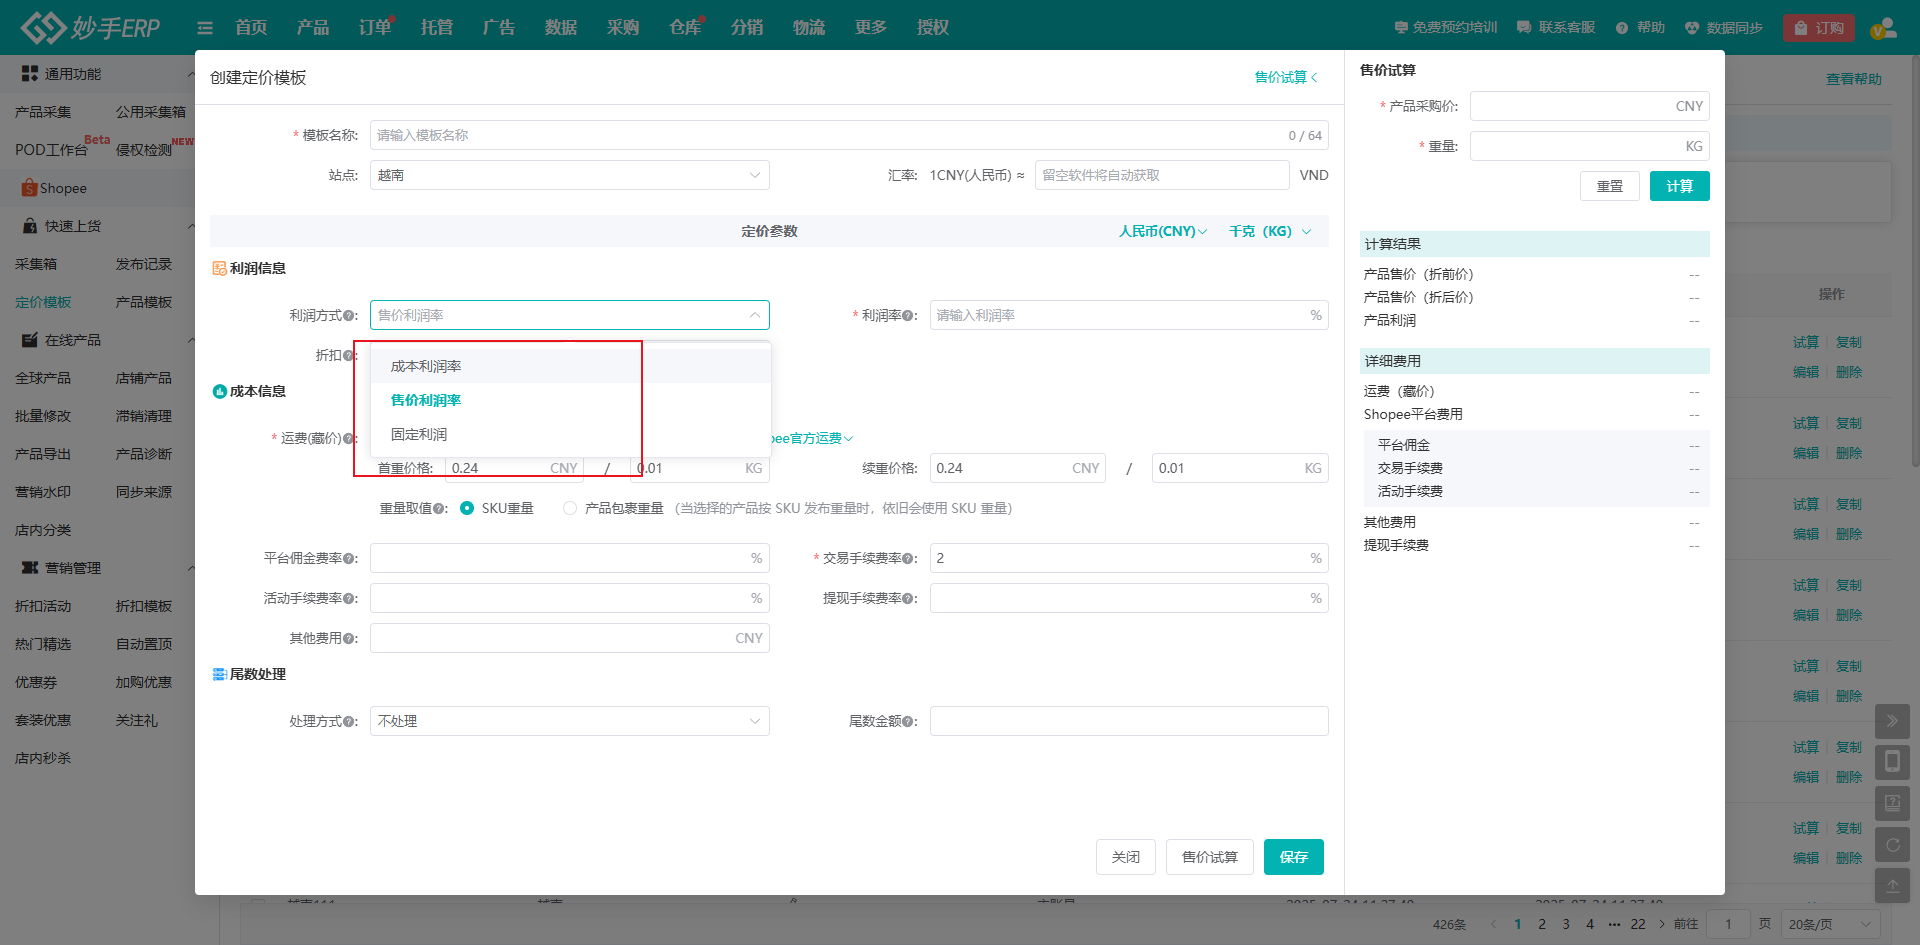The width and height of the screenshot is (1920, 945).
Task: Click the 计算 button in 售价试算 panel
Action: [1679, 187]
